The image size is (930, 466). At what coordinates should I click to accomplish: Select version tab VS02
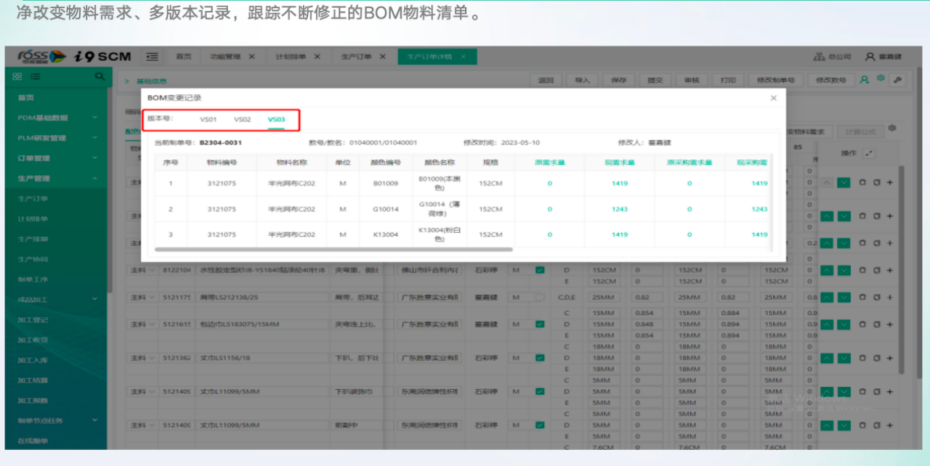tap(242, 120)
